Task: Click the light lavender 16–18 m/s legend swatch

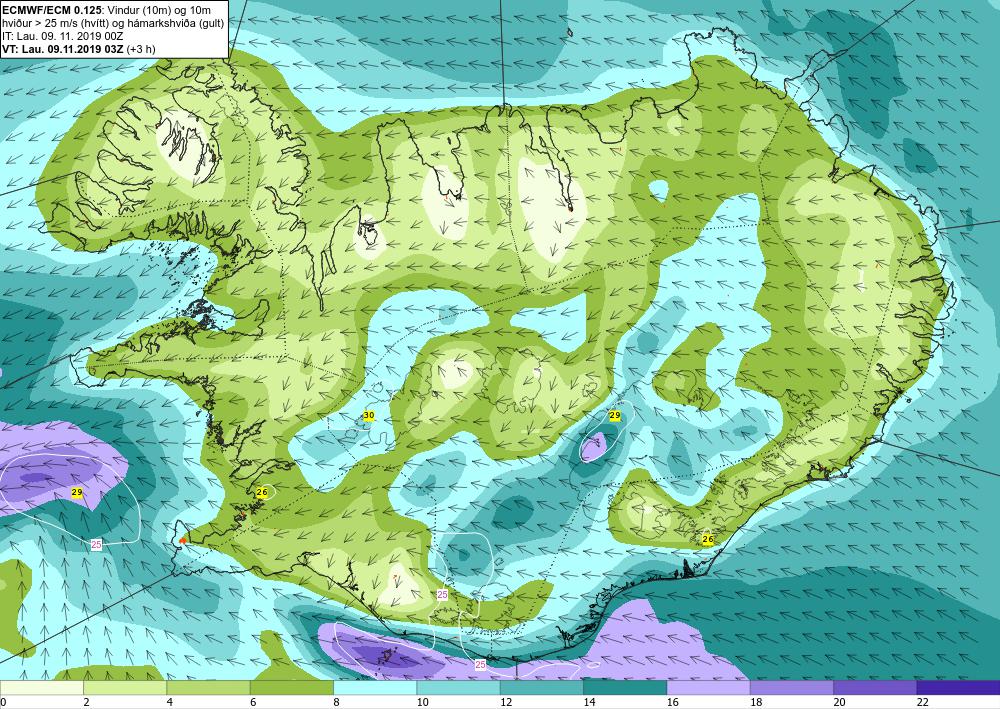Action: tap(708, 688)
